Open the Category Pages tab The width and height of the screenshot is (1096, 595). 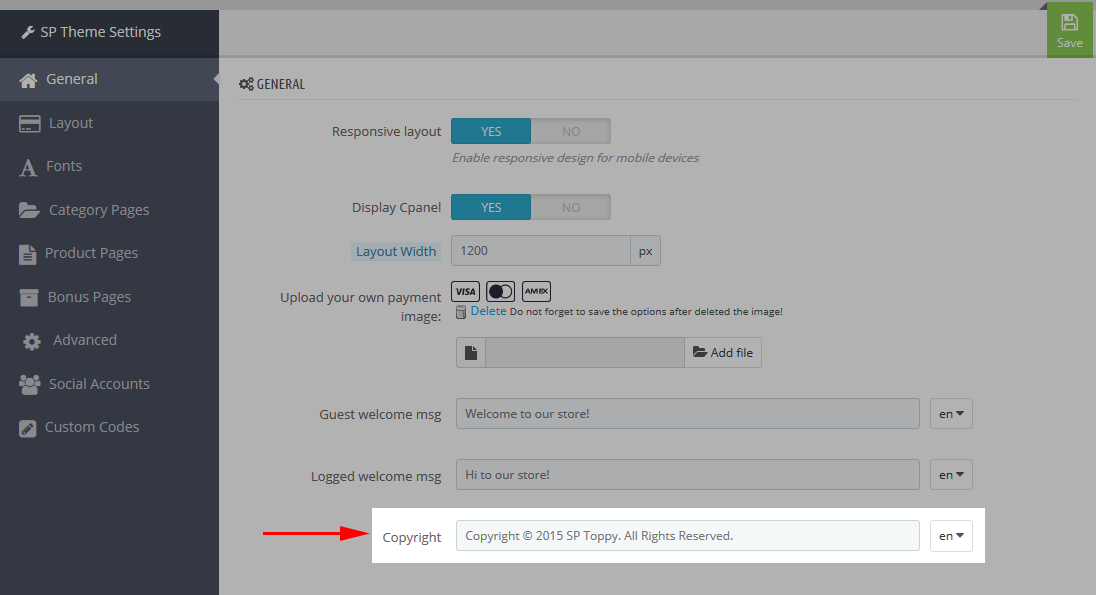[109, 210]
